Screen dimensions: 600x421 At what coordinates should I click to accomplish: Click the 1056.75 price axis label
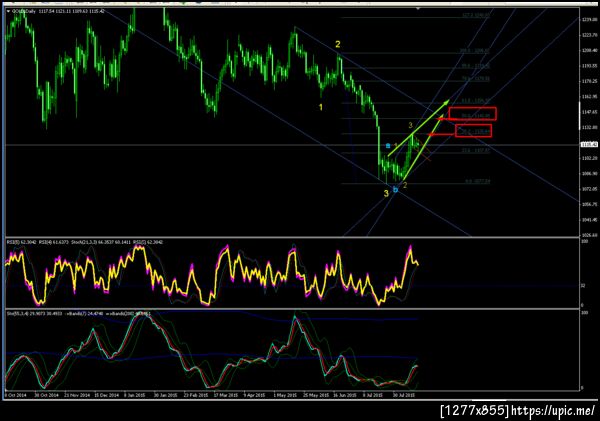[590, 204]
